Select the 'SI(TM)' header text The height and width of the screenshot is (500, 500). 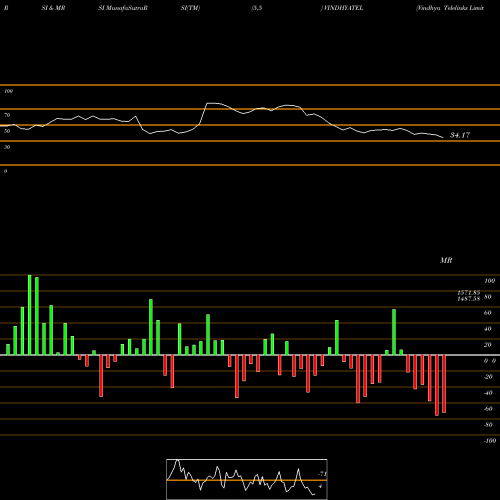[190, 8]
